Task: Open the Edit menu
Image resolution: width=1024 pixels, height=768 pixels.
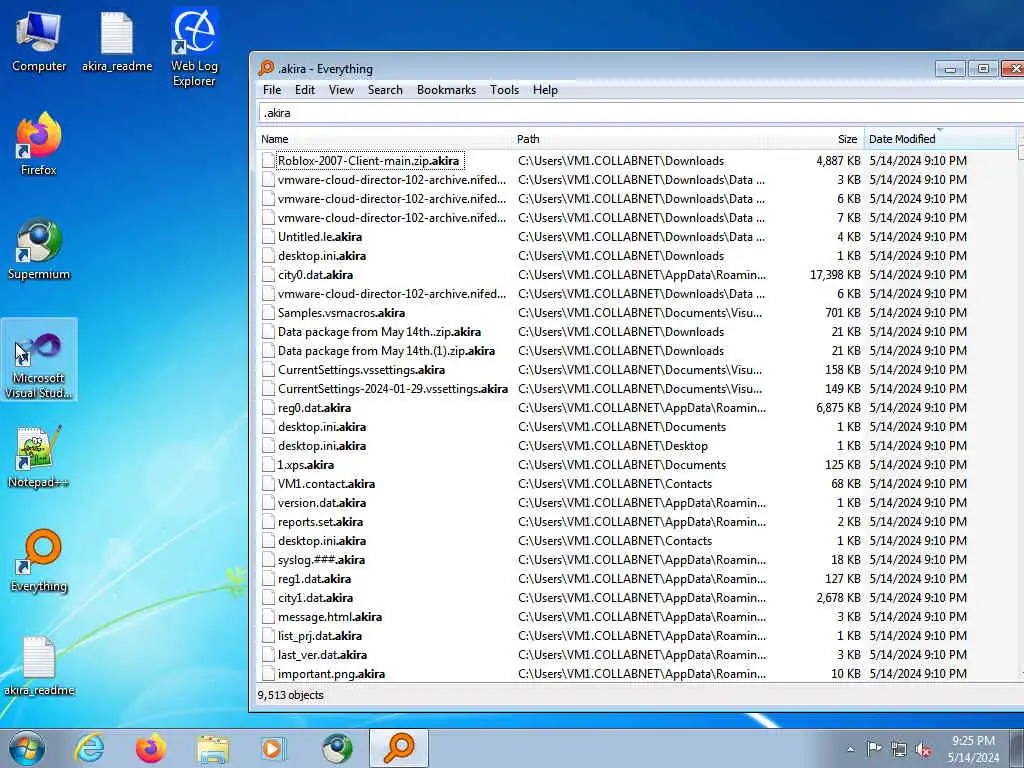Action: 304,90
